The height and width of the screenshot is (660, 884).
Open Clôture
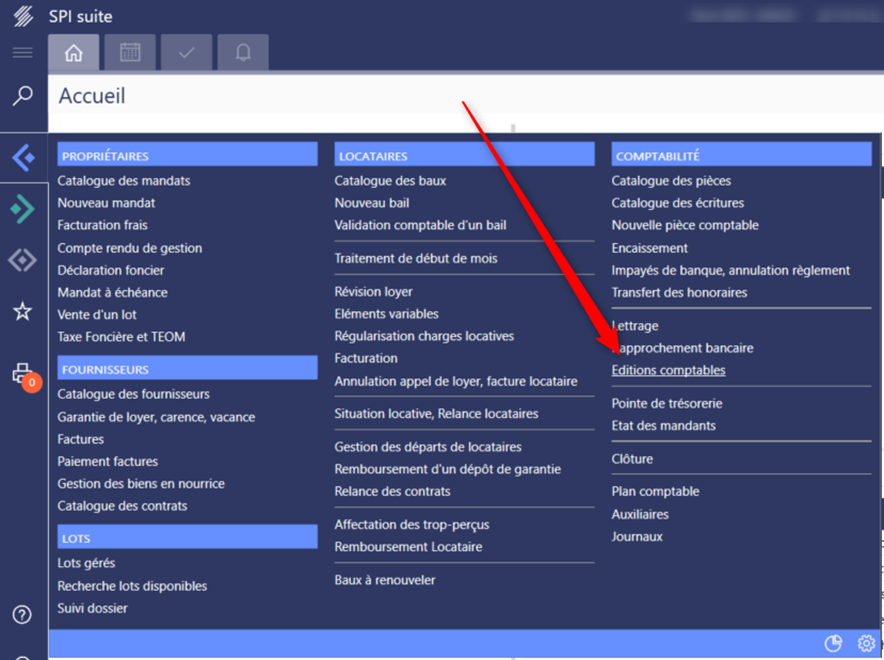point(632,459)
